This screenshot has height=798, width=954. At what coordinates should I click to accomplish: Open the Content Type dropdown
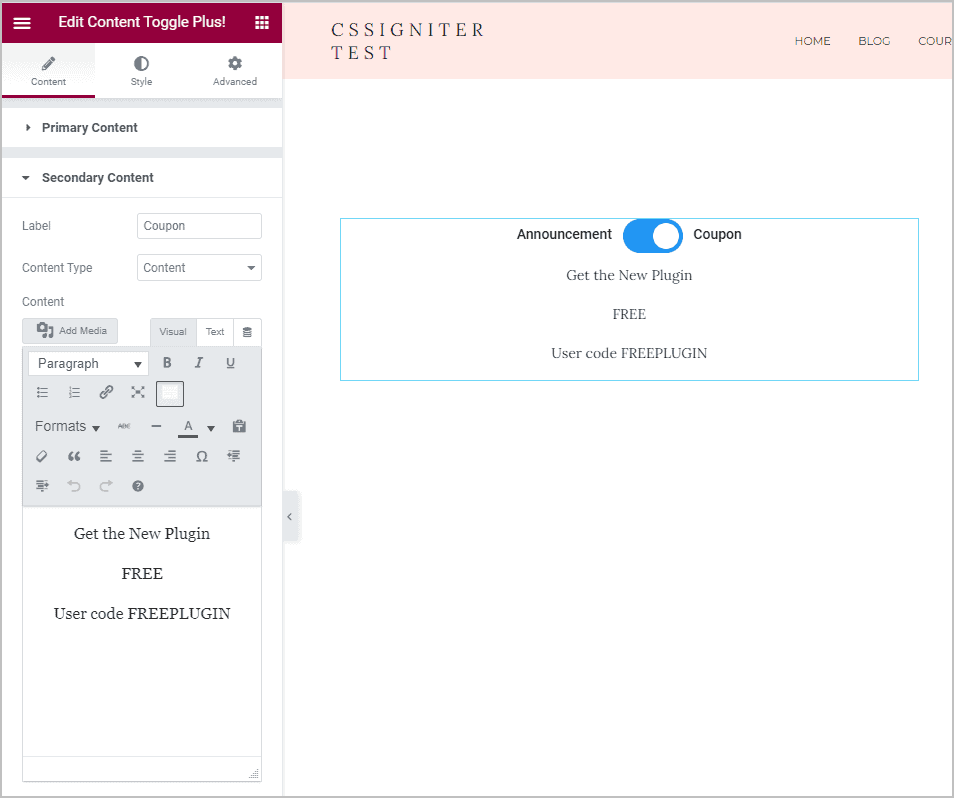pos(198,267)
